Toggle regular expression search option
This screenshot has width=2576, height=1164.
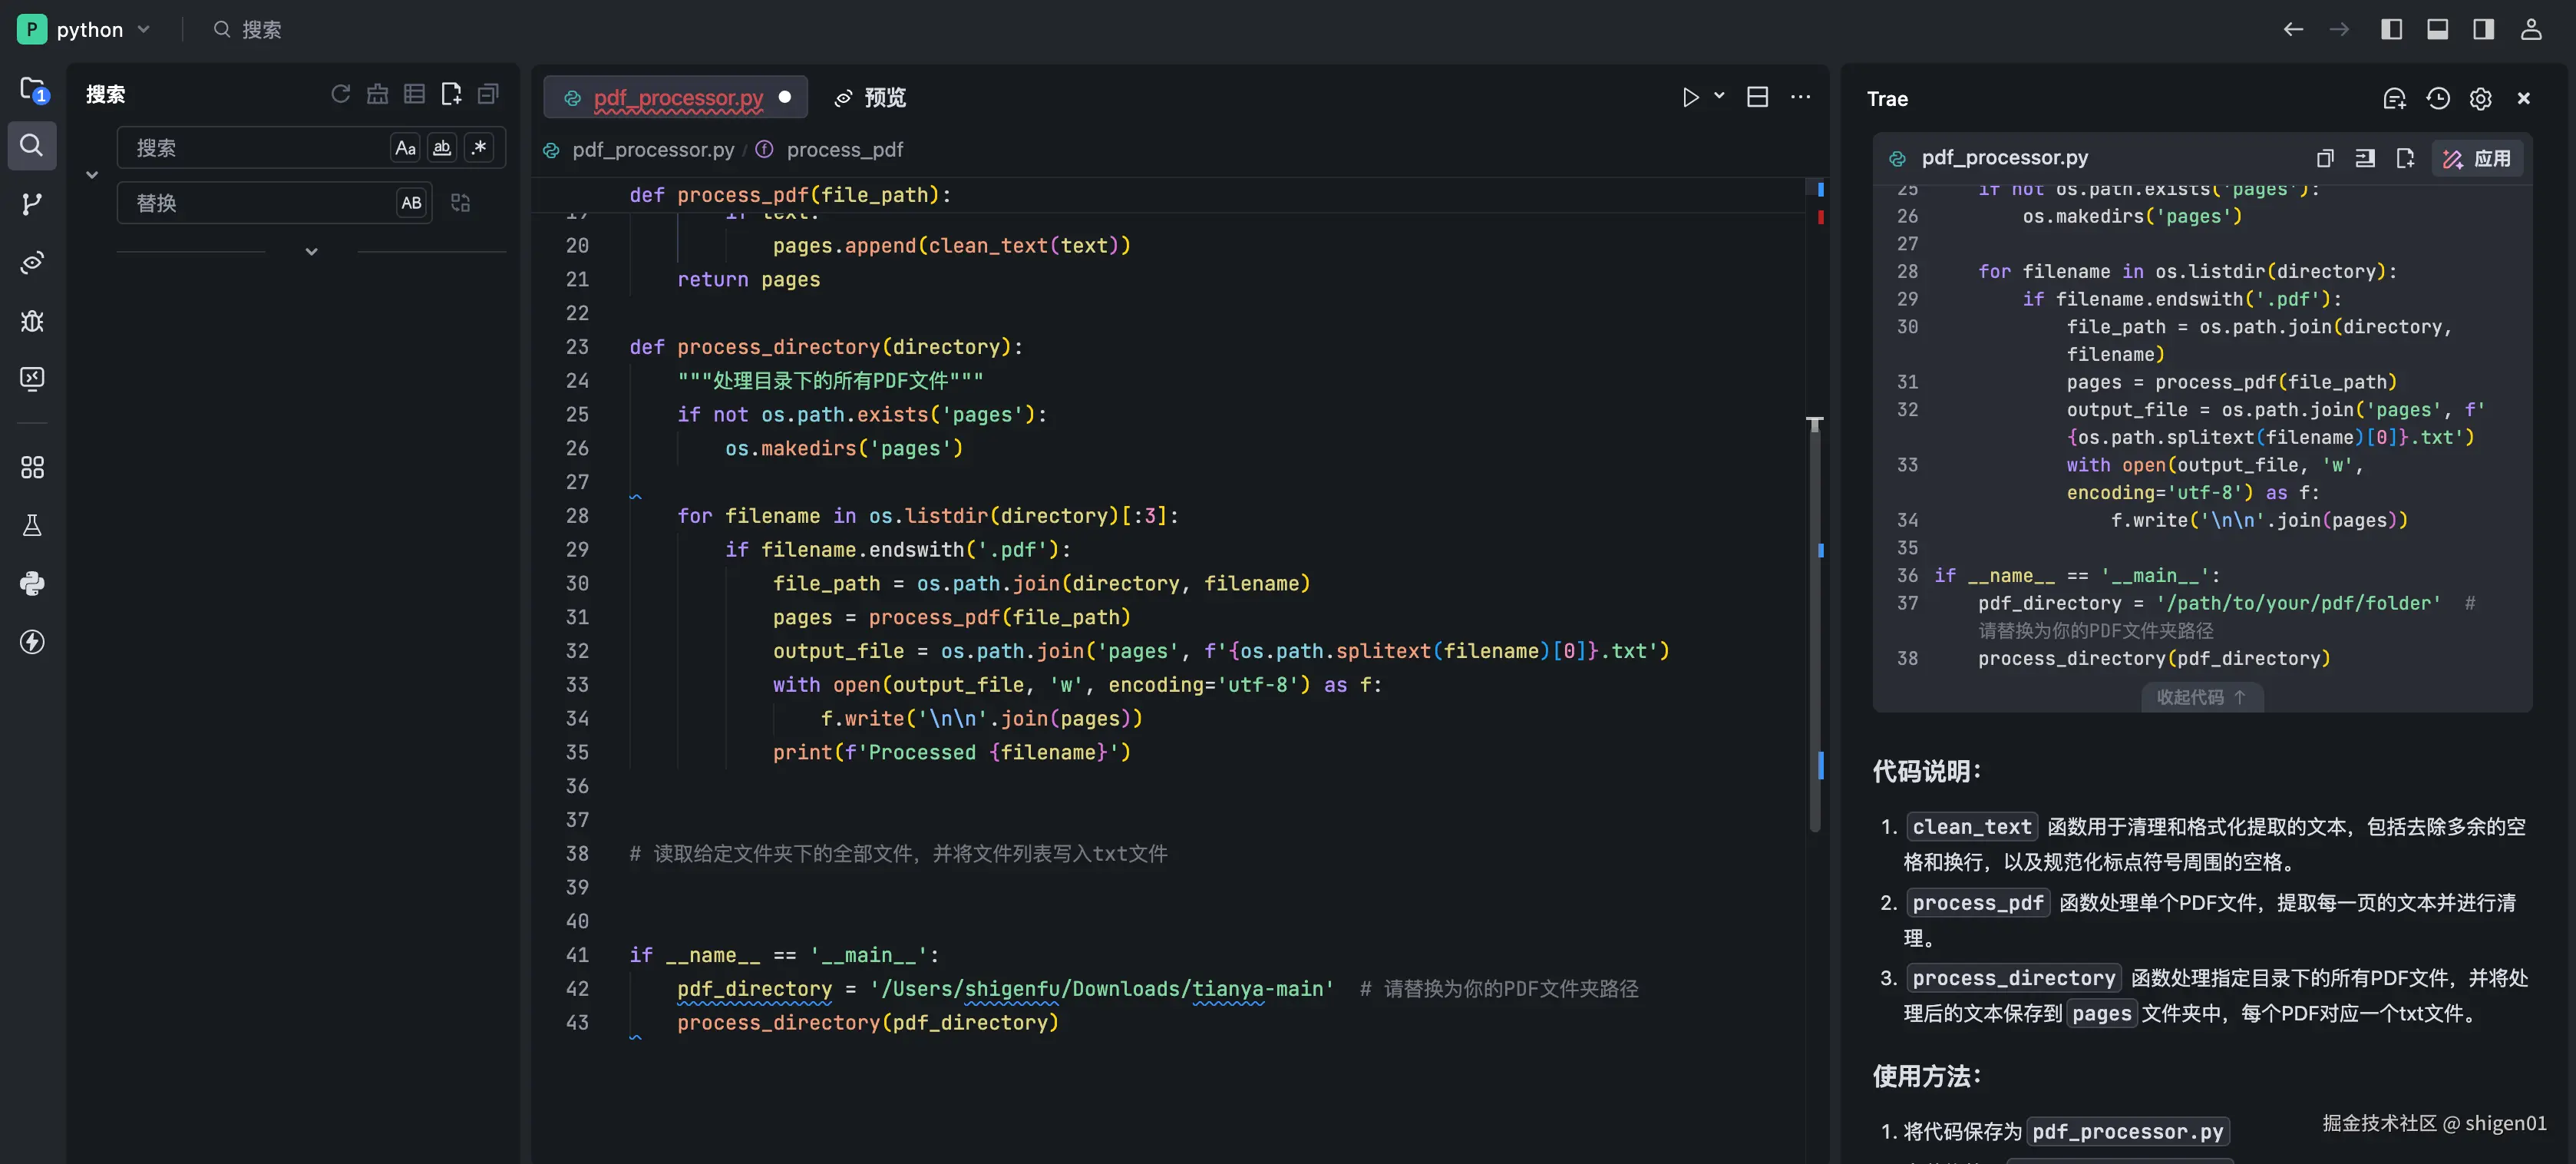[480, 148]
